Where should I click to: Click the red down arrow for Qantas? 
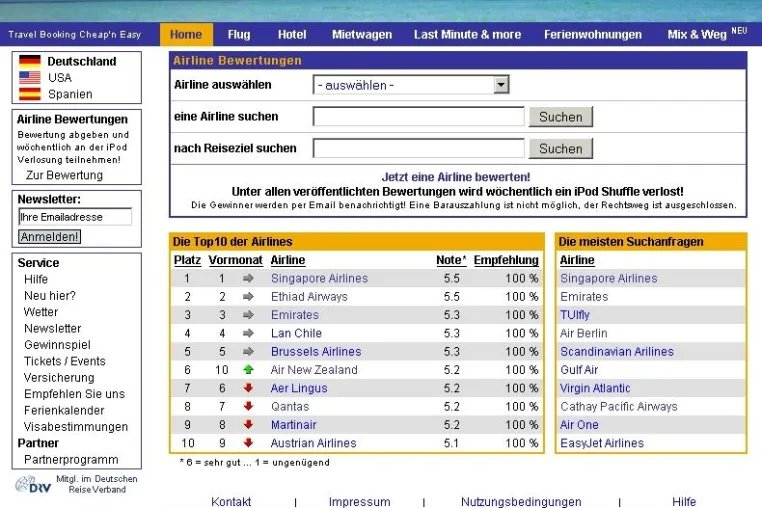click(x=248, y=406)
